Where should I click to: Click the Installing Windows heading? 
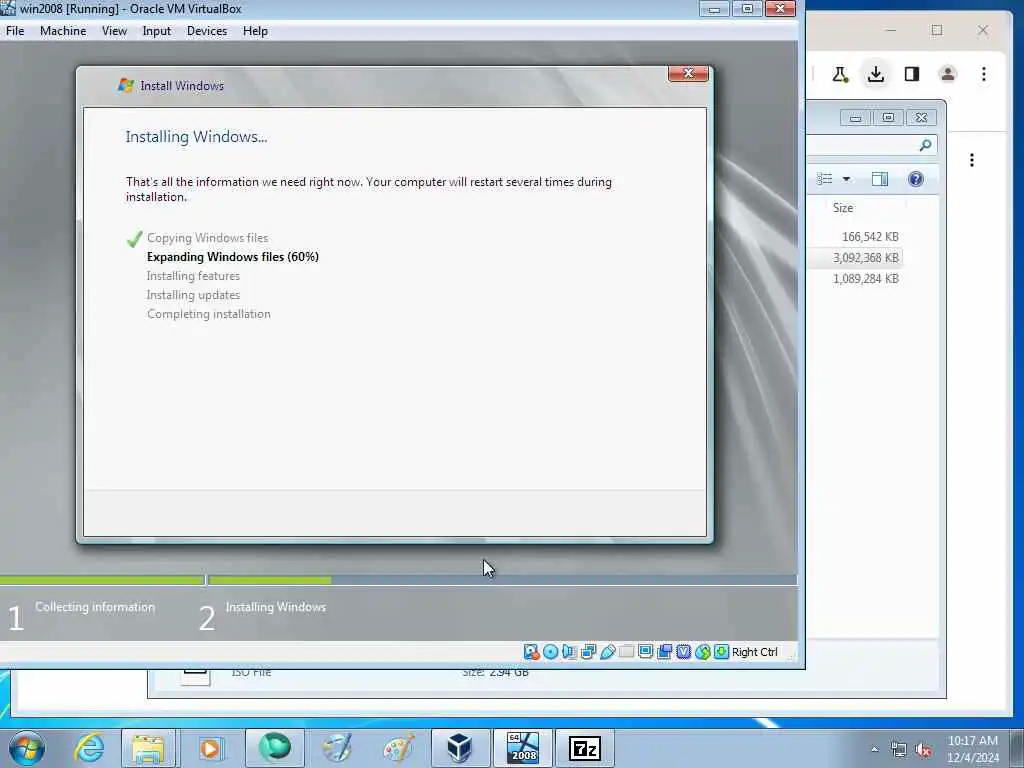[196, 136]
